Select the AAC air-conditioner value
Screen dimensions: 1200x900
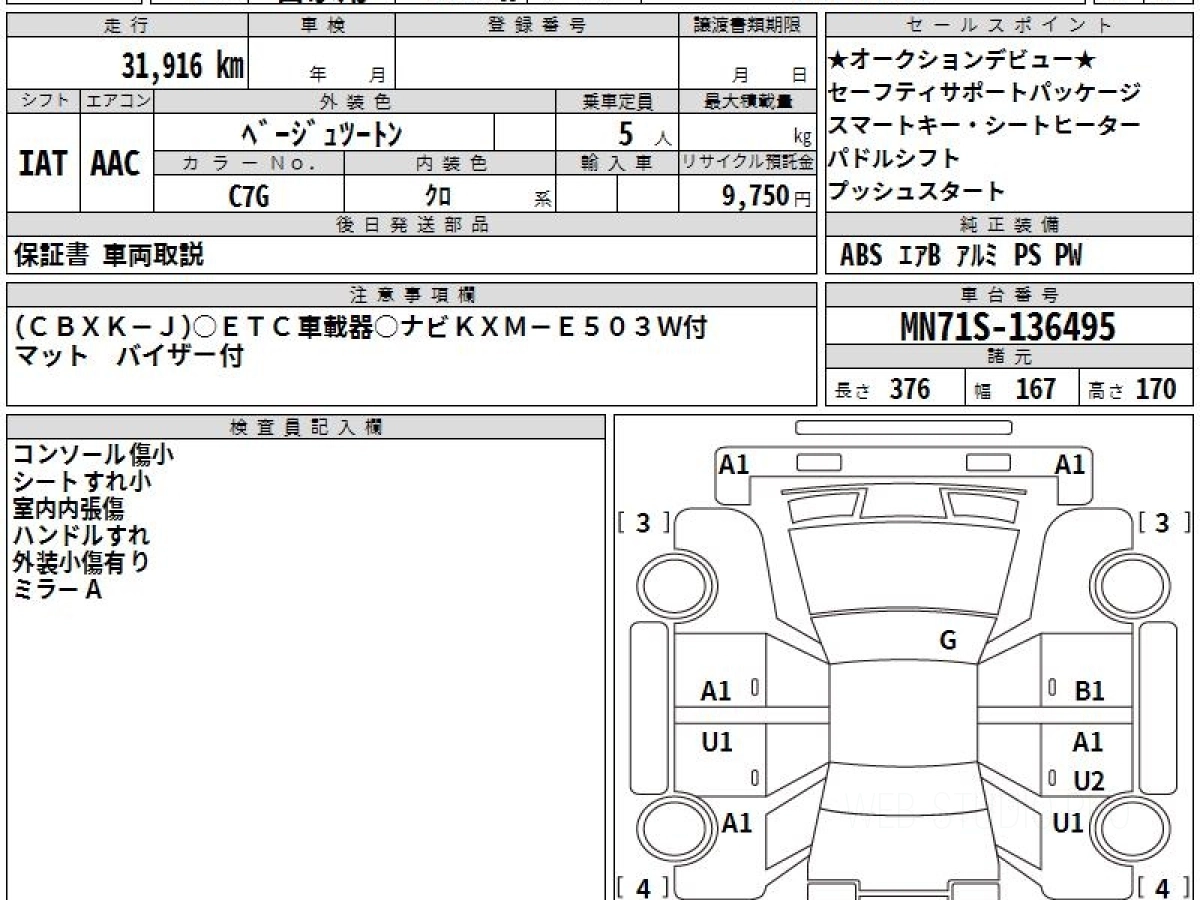(116, 163)
